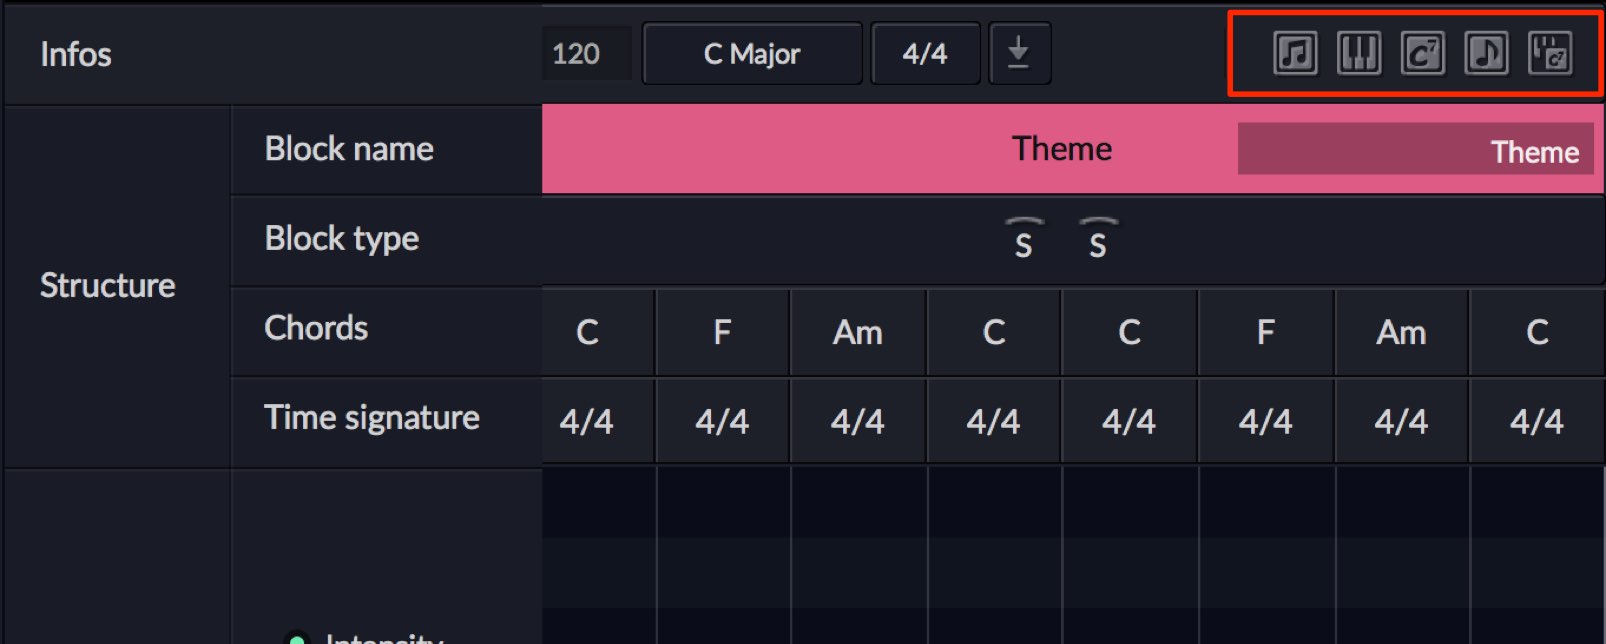This screenshot has height=644, width=1606.
Task: Edit the 120 tempo field
Action: (x=587, y=53)
